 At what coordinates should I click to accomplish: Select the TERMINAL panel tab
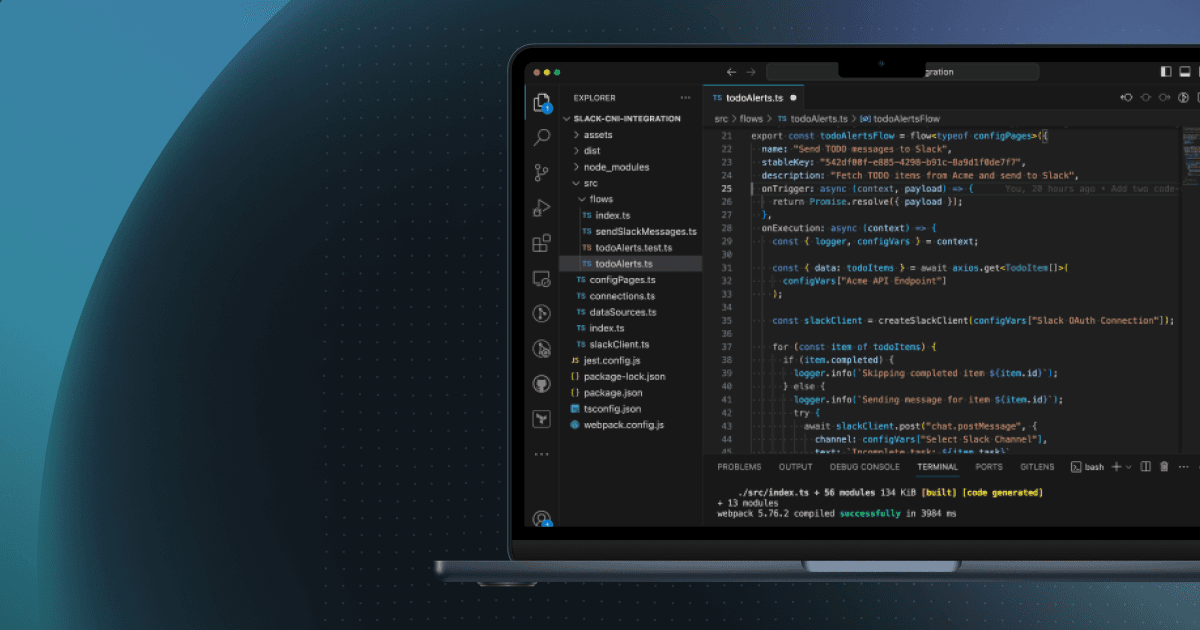point(937,467)
